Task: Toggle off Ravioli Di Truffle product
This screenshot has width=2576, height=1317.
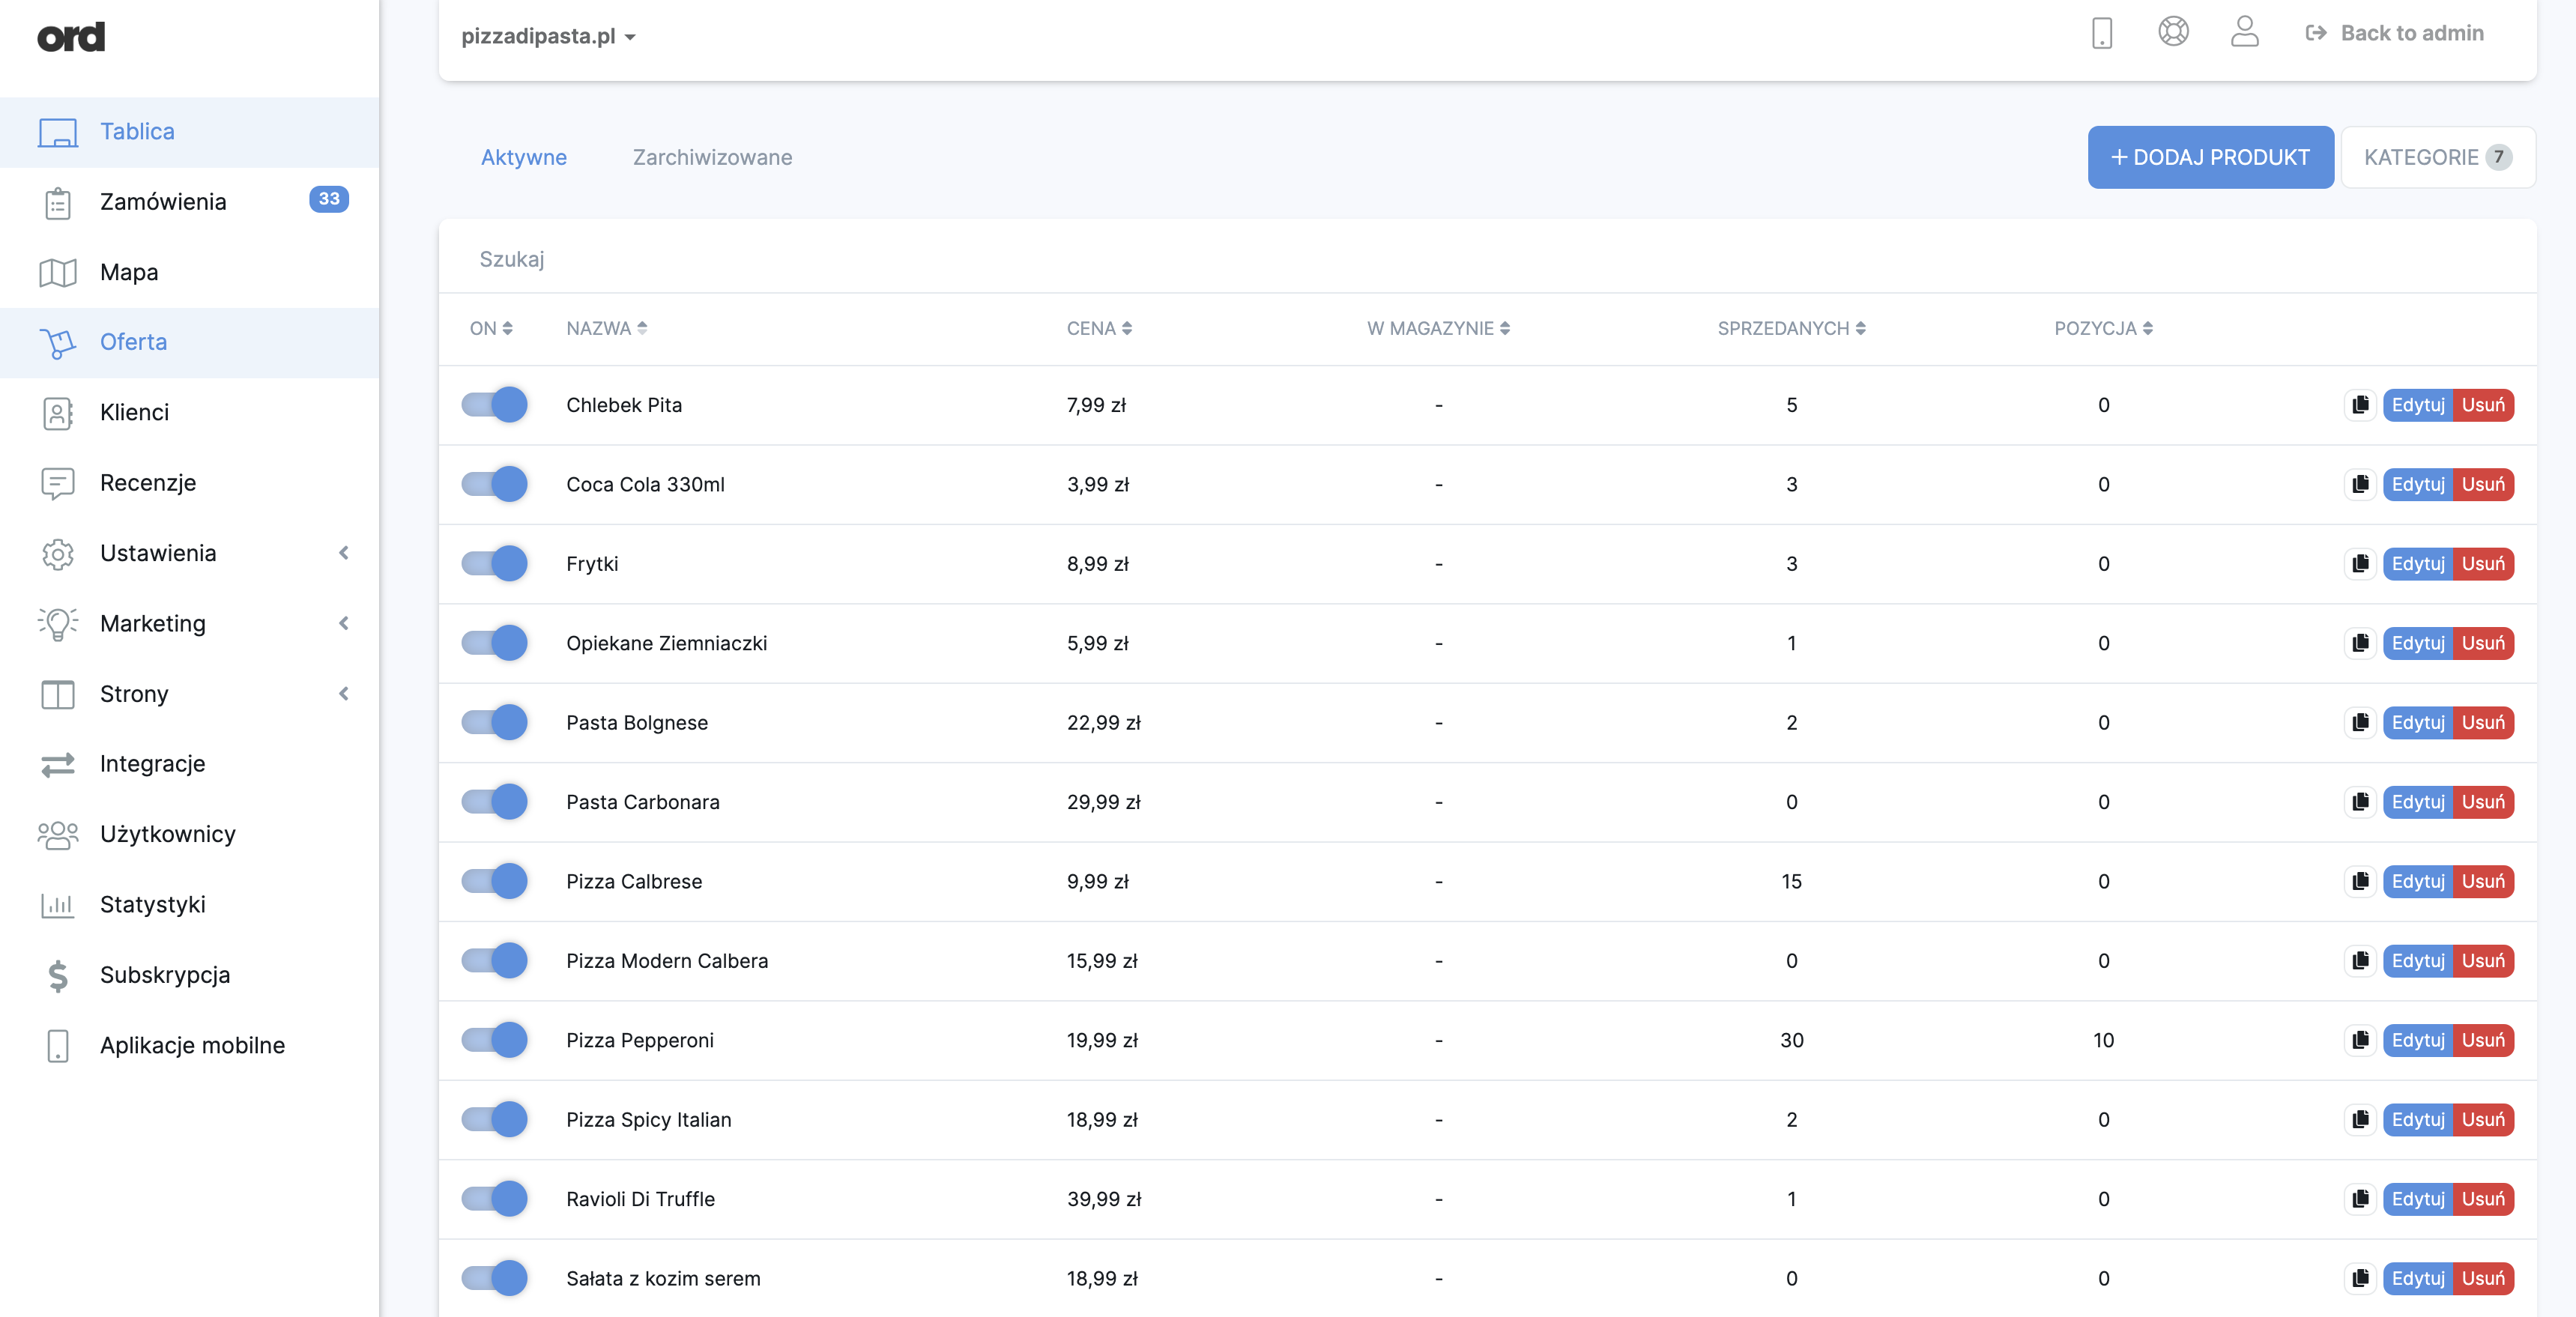Action: click(x=494, y=1199)
